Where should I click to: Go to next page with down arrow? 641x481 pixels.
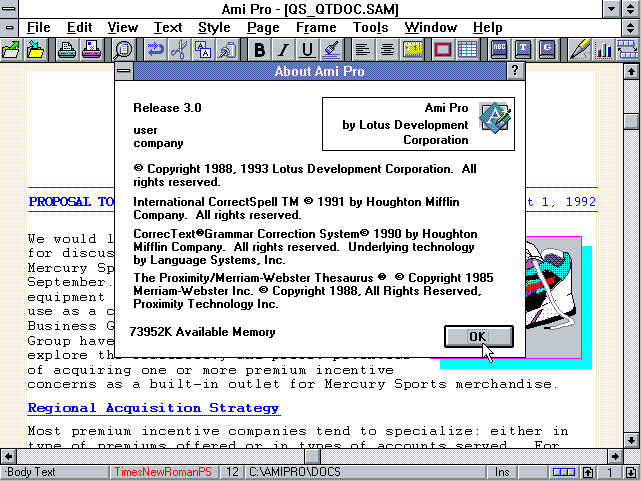(631, 472)
